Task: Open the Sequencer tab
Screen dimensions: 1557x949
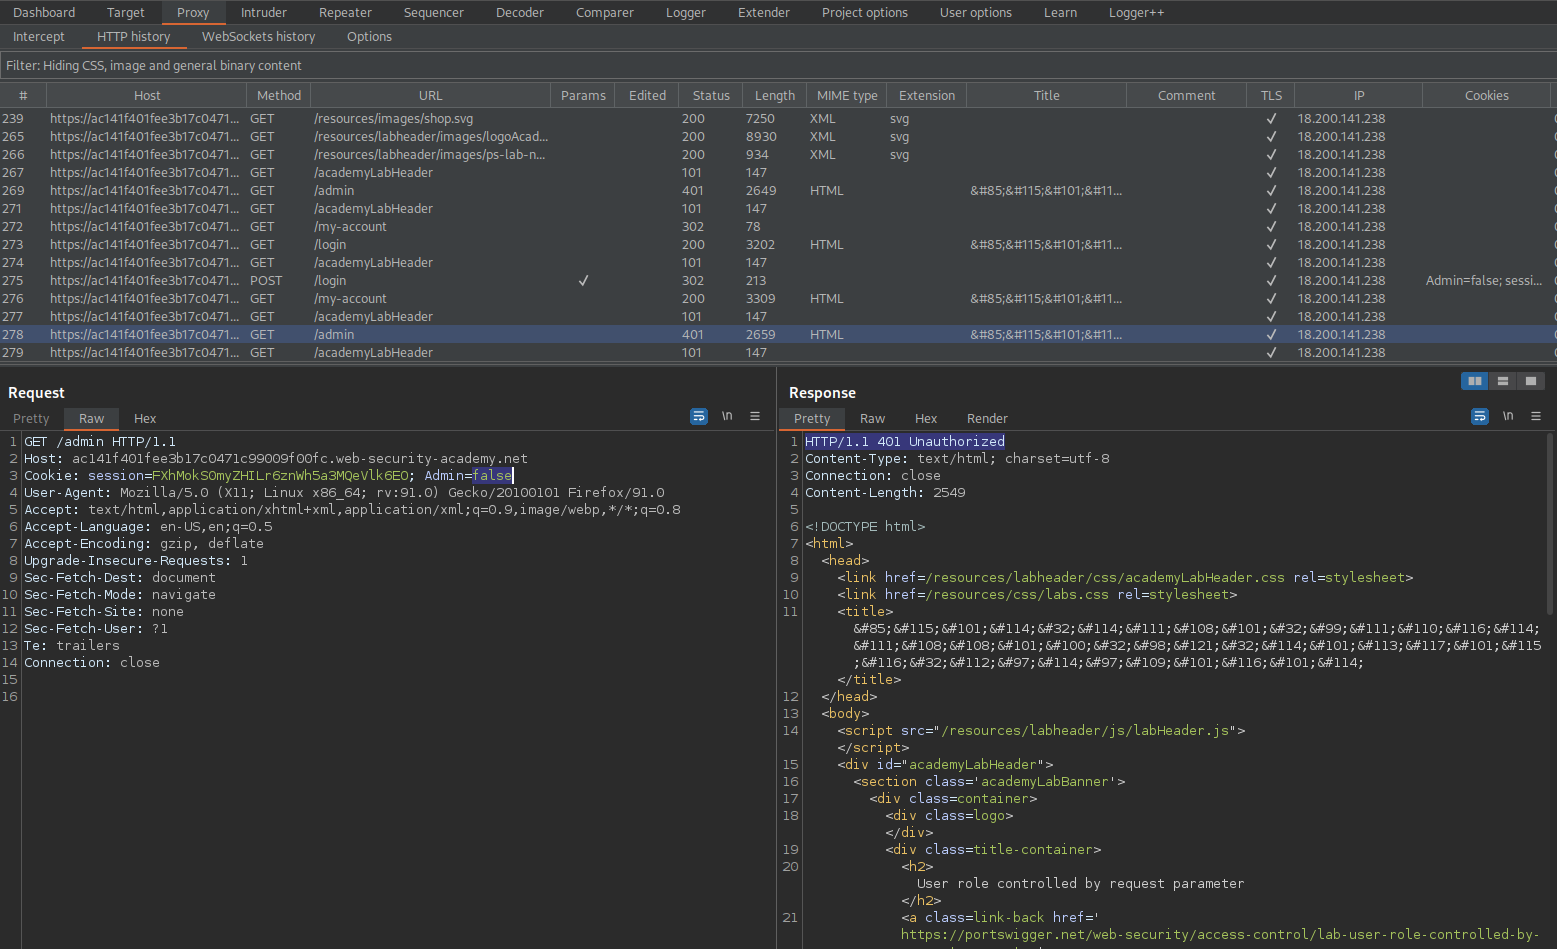Action: click(x=434, y=12)
